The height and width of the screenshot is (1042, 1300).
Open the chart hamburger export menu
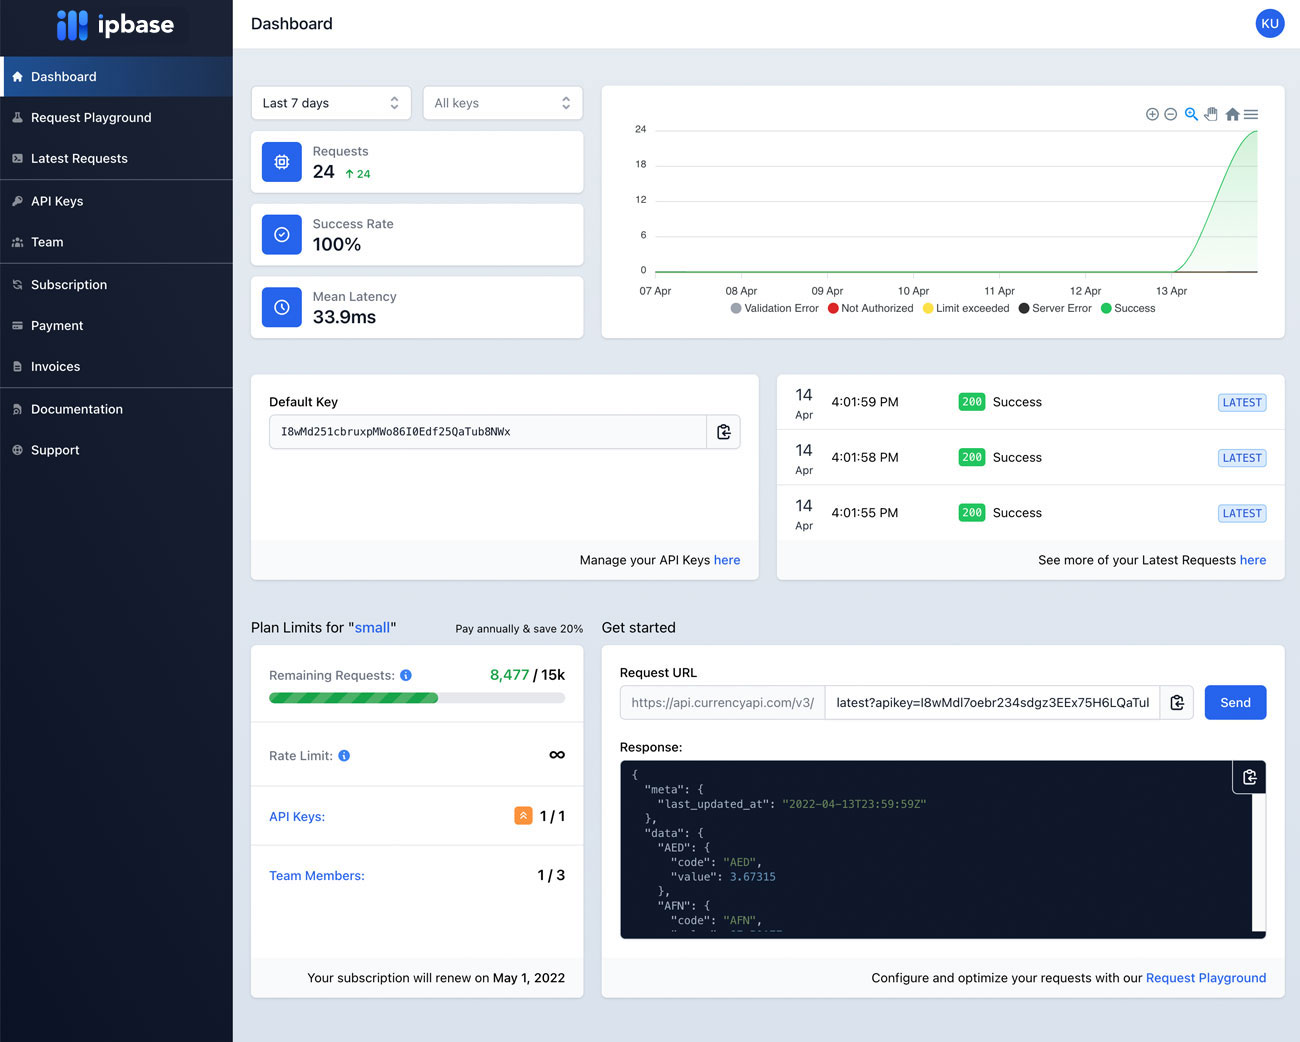pyautogui.click(x=1251, y=115)
